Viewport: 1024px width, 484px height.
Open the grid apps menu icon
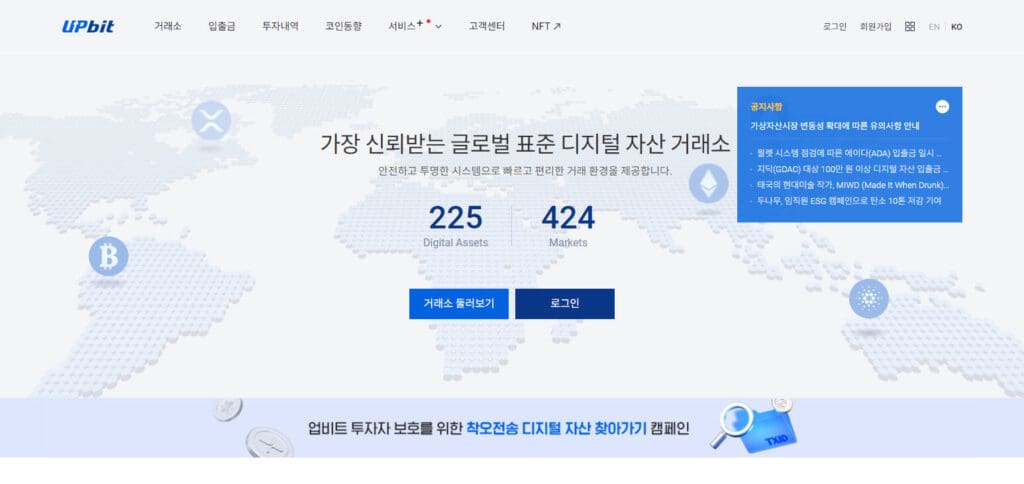click(910, 27)
